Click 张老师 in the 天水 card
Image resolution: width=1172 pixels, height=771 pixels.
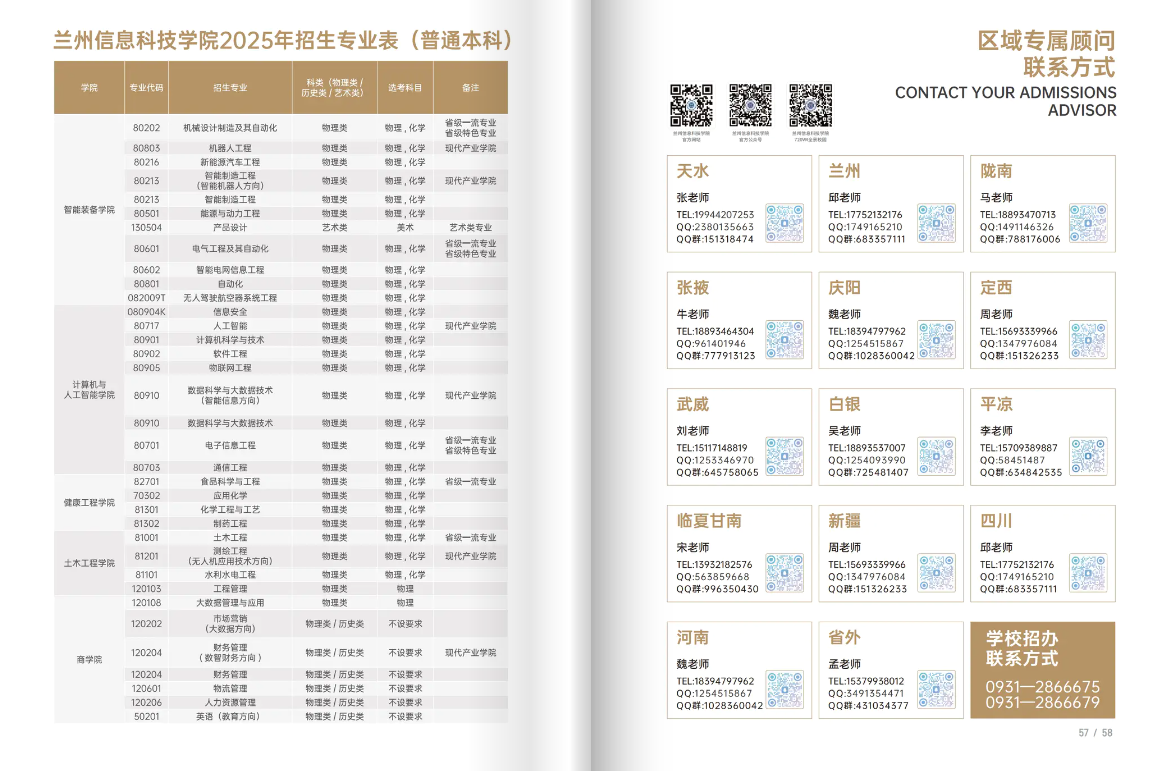pyautogui.click(x=693, y=198)
